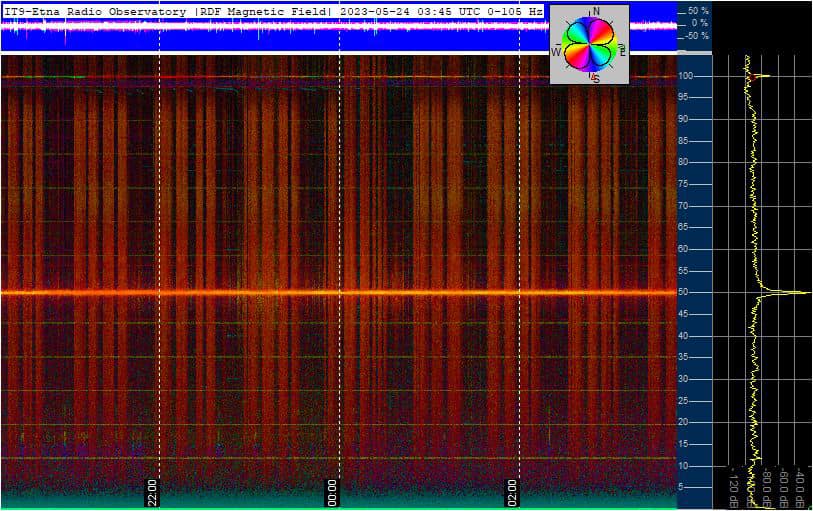Click the '0-105 Hz' range text
This screenshot has width=813, height=511.
pos(515,11)
